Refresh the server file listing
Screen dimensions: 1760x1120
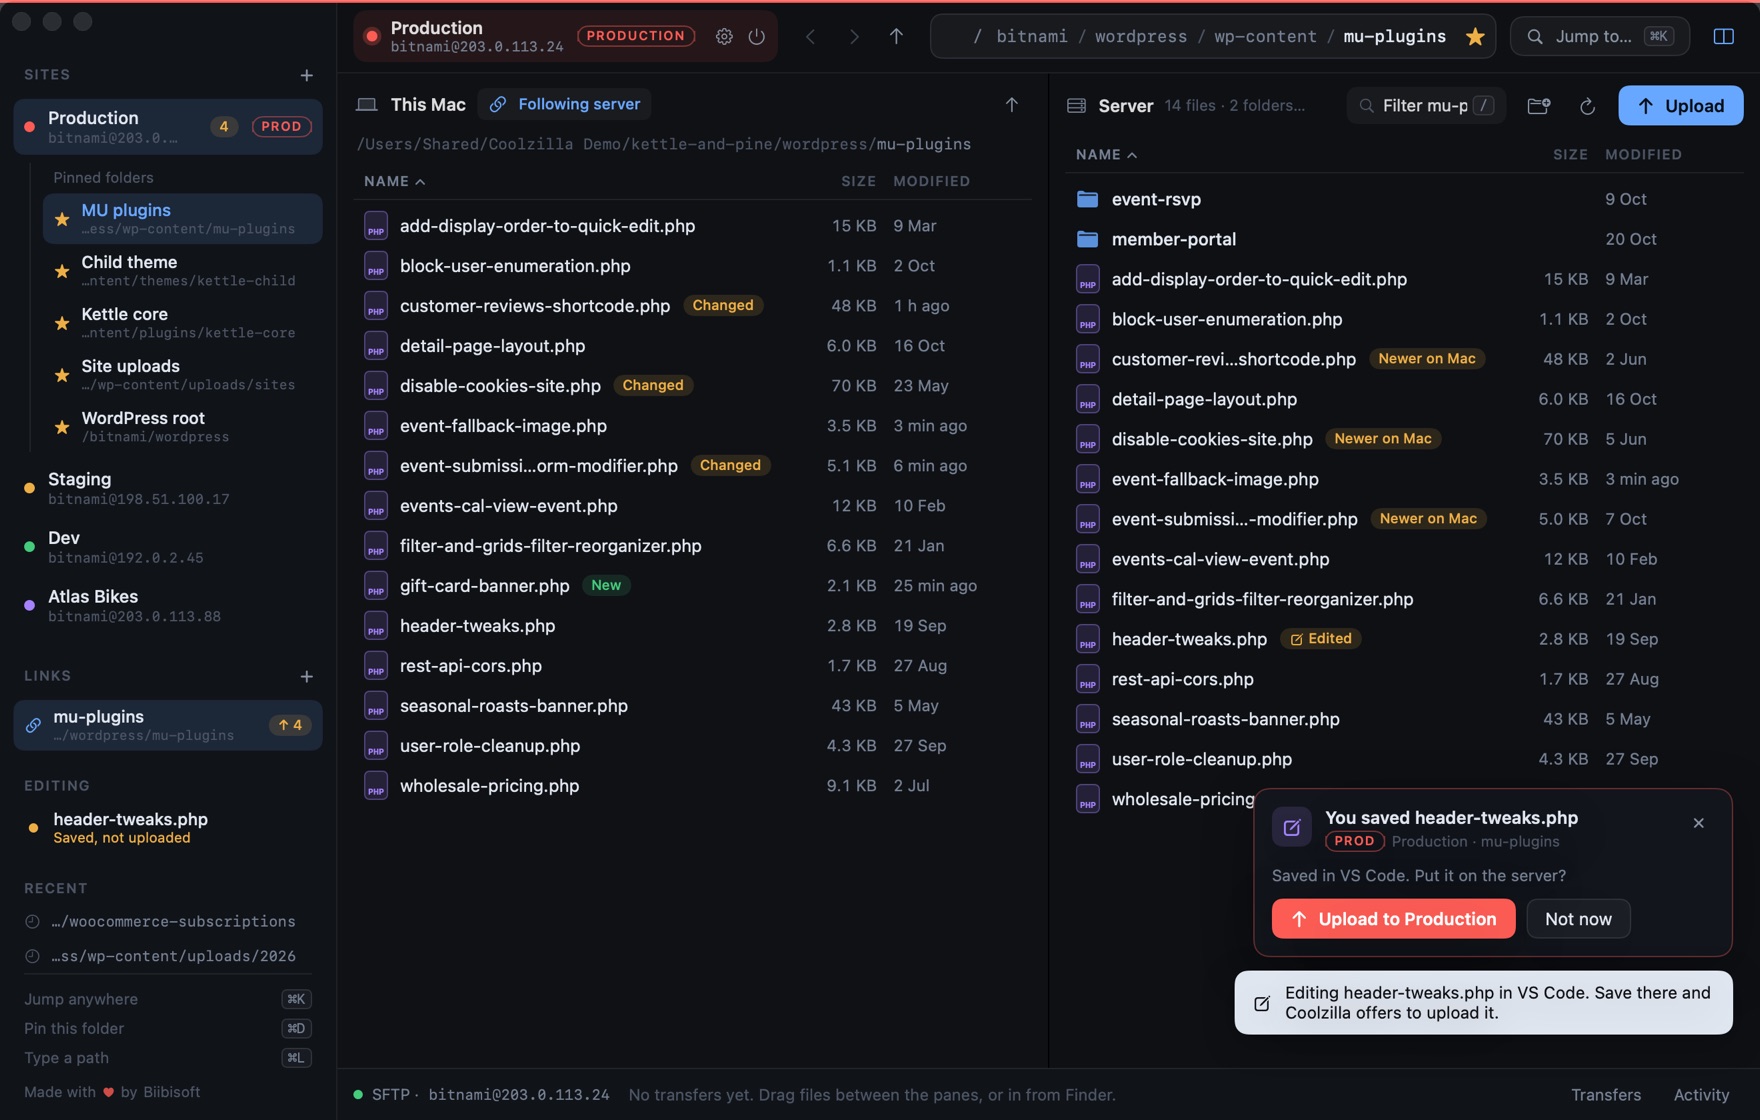pyautogui.click(x=1587, y=106)
